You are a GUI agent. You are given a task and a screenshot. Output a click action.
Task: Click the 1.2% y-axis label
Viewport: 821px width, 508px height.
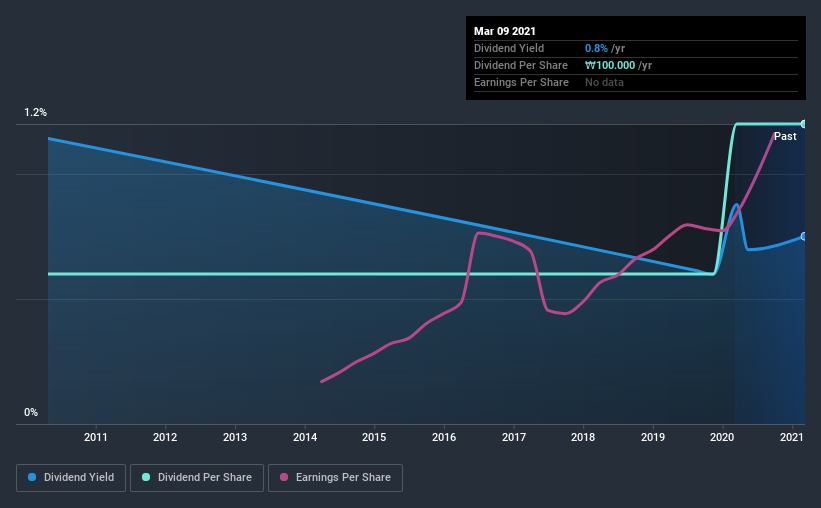[36, 113]
